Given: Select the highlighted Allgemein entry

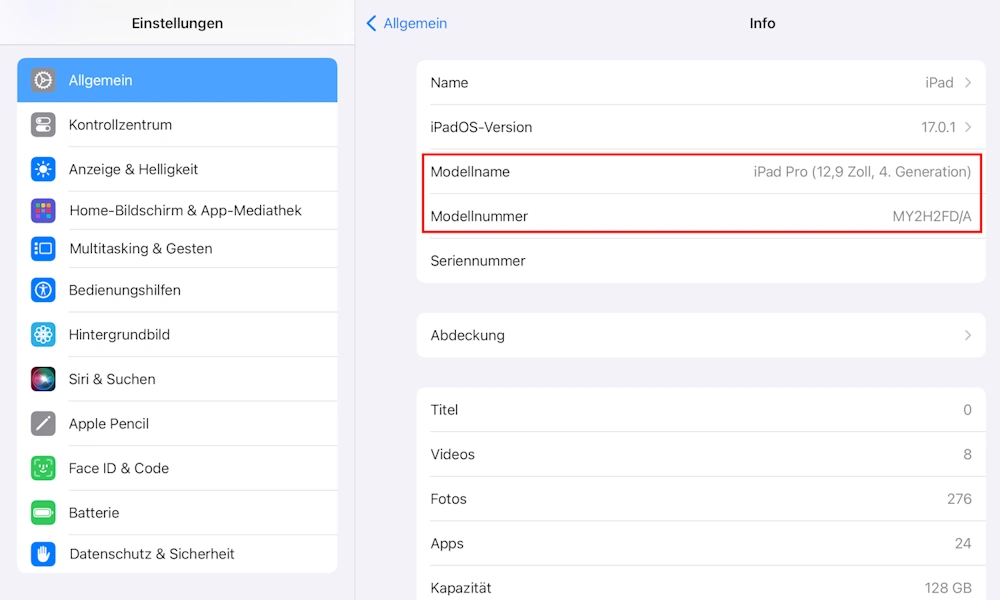Looking at the screenshot, I should coord(177,80).
